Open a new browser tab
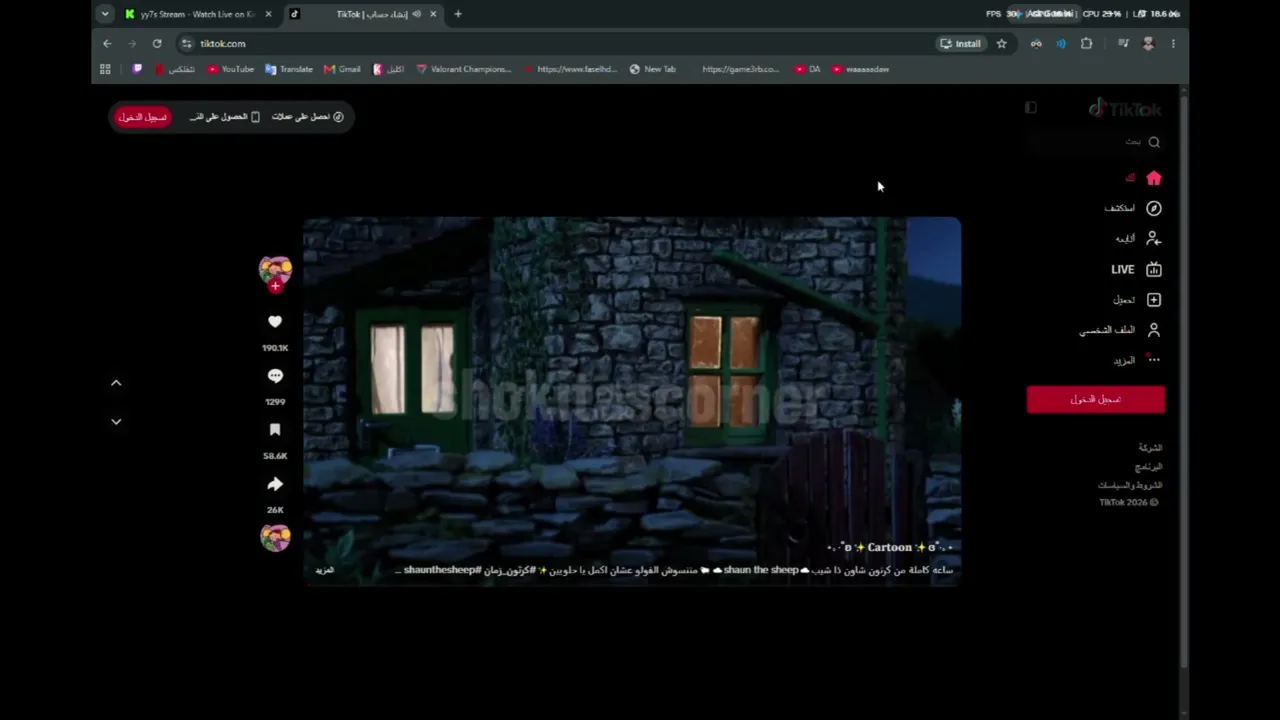Image resolution: width=1280 pixels, height=720 pixels. (458, 14)
